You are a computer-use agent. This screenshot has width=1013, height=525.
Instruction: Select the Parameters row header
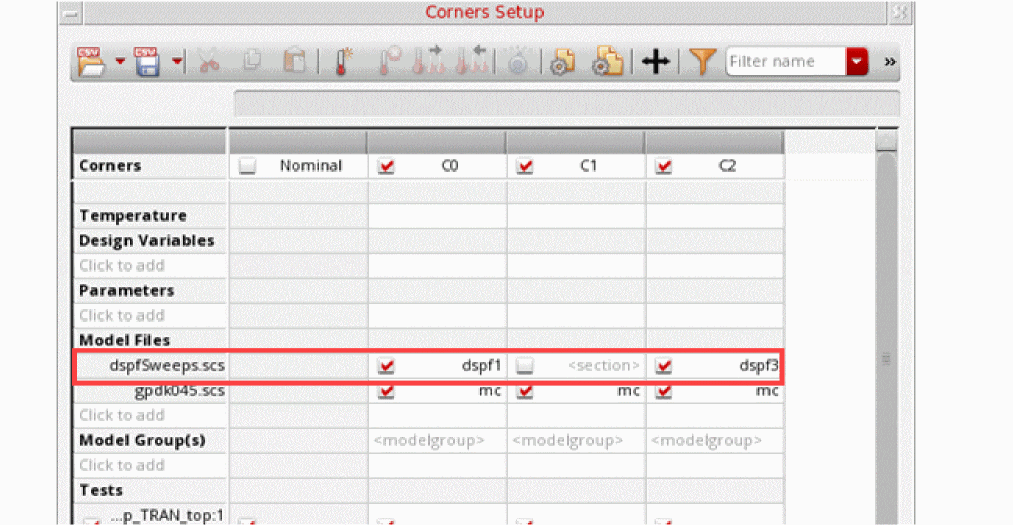pos(127,291)
